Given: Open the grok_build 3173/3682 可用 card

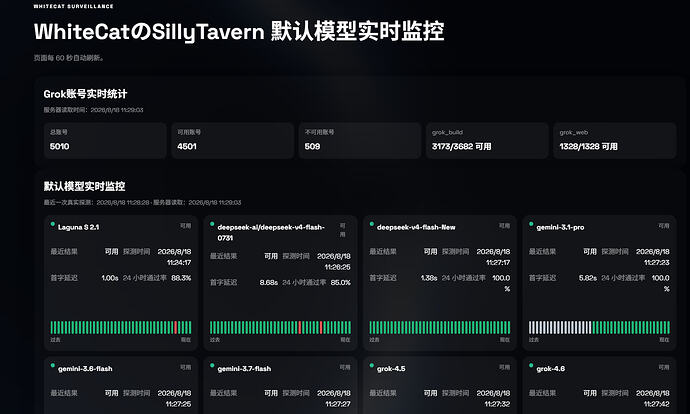Looking at the screenshot, I should click(487, 140).
